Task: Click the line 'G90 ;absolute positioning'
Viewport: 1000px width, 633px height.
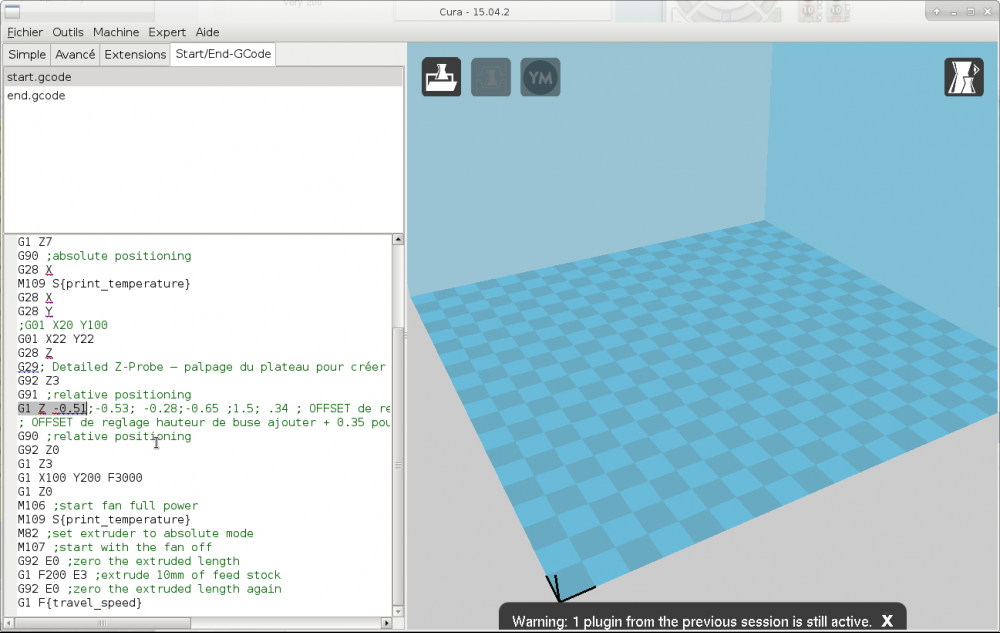Action: pos(105,256)
